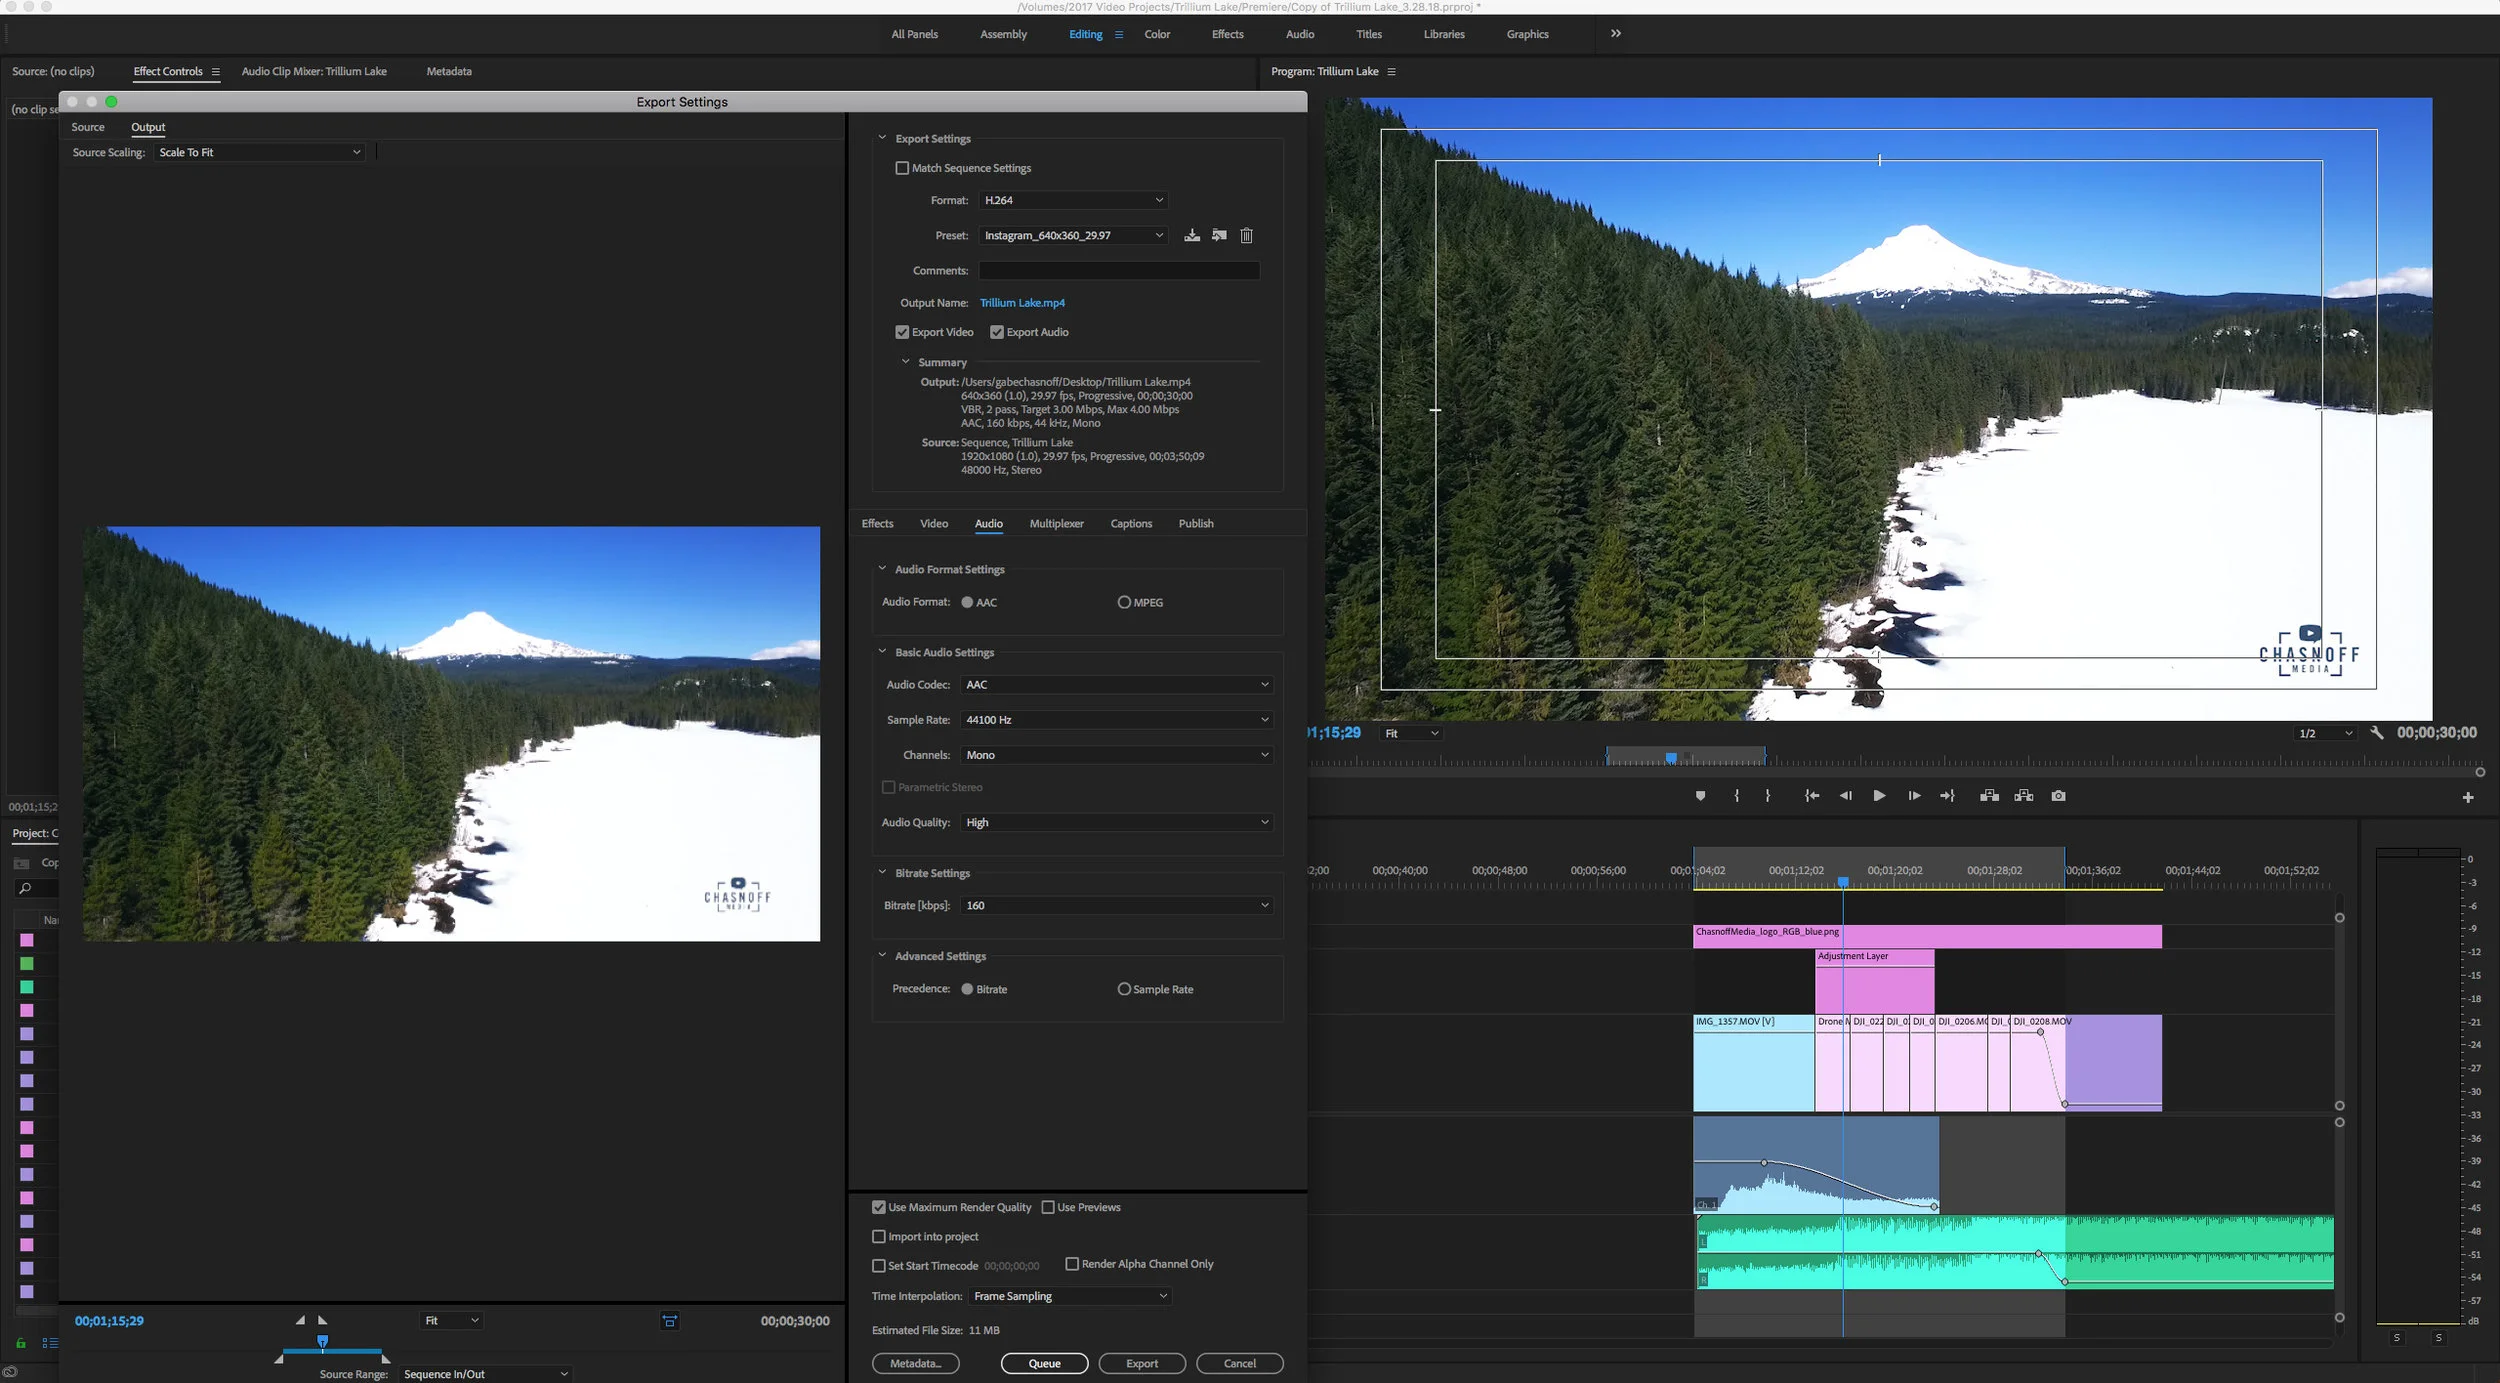Check Import into project checkbox

tap(879, 1237)
